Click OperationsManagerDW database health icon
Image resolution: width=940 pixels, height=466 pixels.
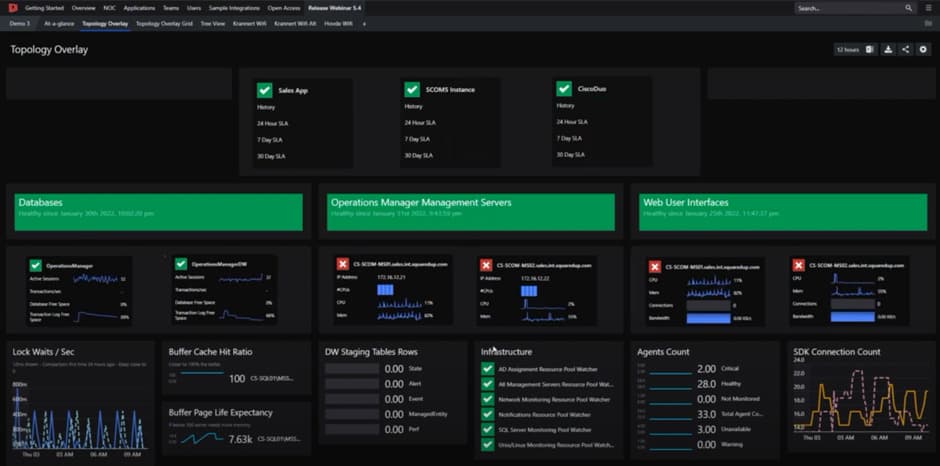[181, 264]
